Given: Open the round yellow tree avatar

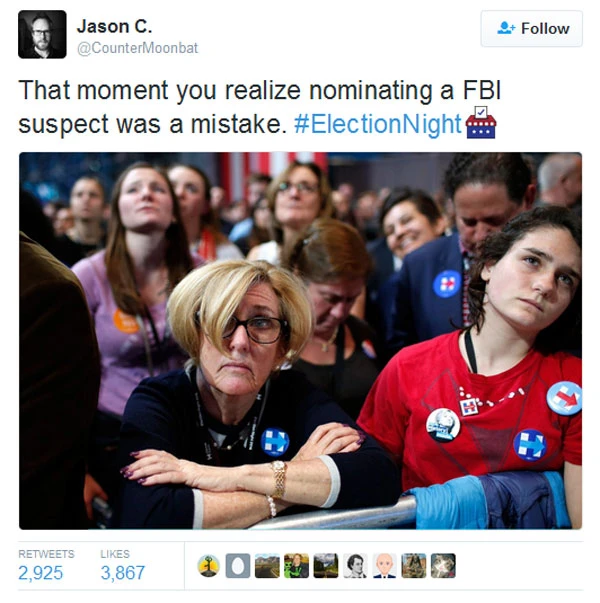Looking at the screenshot, I should click(x=208, y=566).
